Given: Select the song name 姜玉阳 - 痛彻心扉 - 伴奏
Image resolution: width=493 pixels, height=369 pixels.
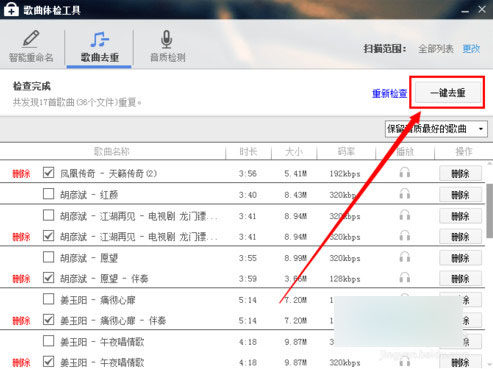Looking at the screenshot, I should 113,321.
